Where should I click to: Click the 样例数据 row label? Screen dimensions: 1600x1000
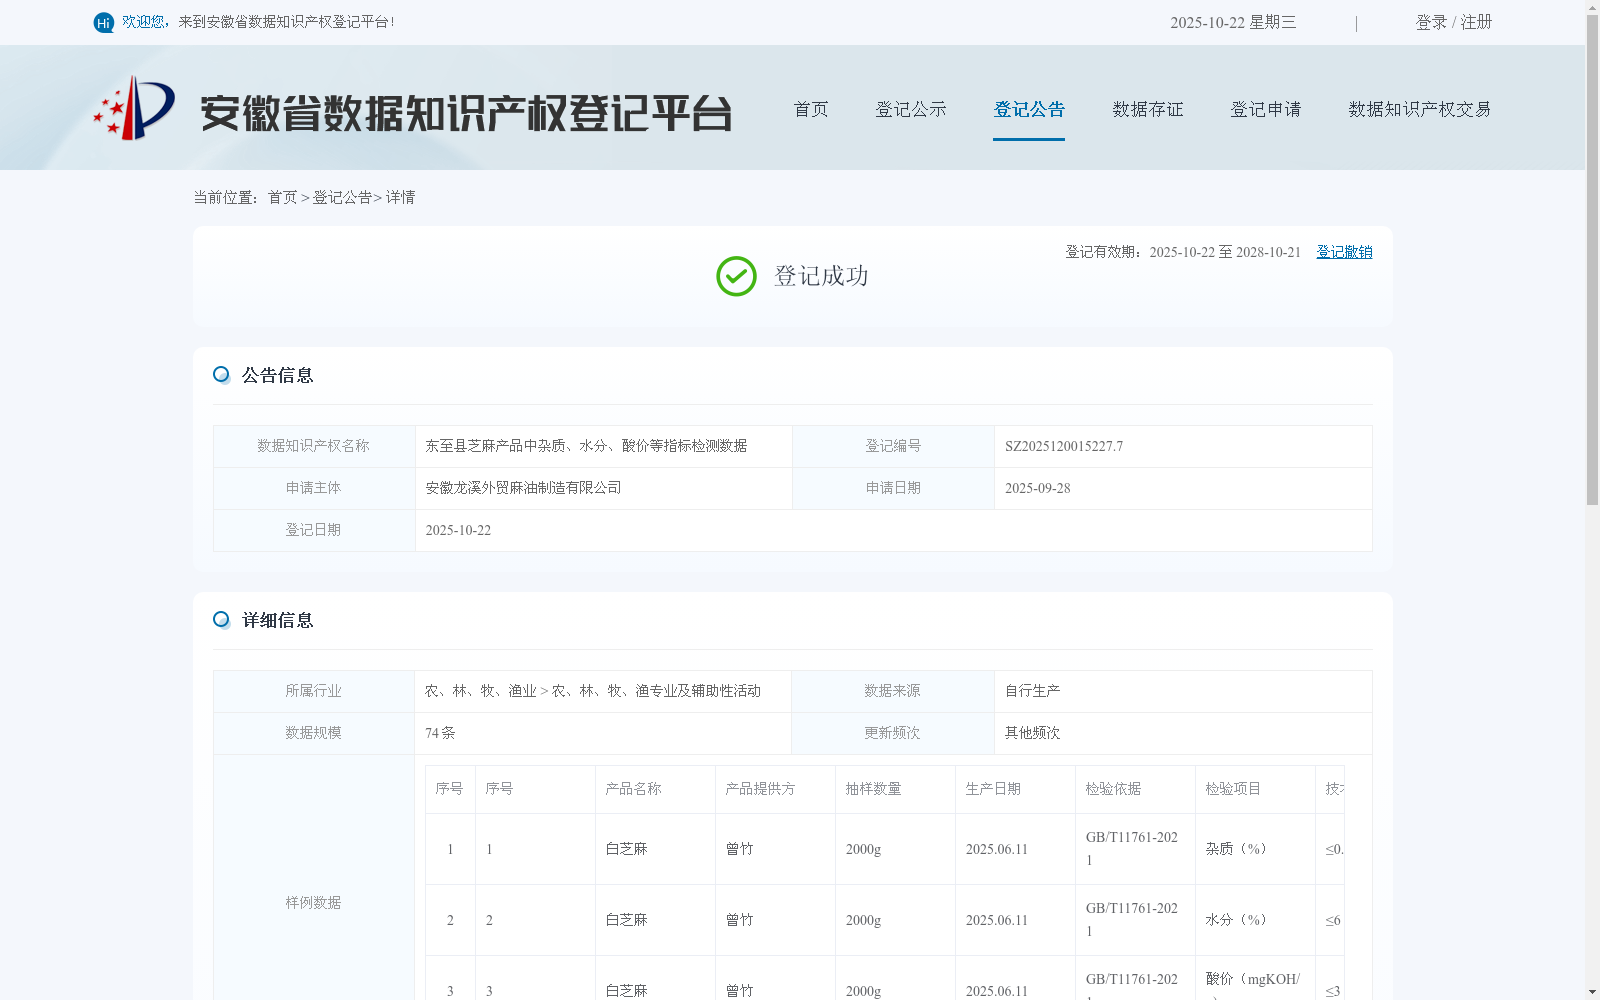click(x=313, y=903)
